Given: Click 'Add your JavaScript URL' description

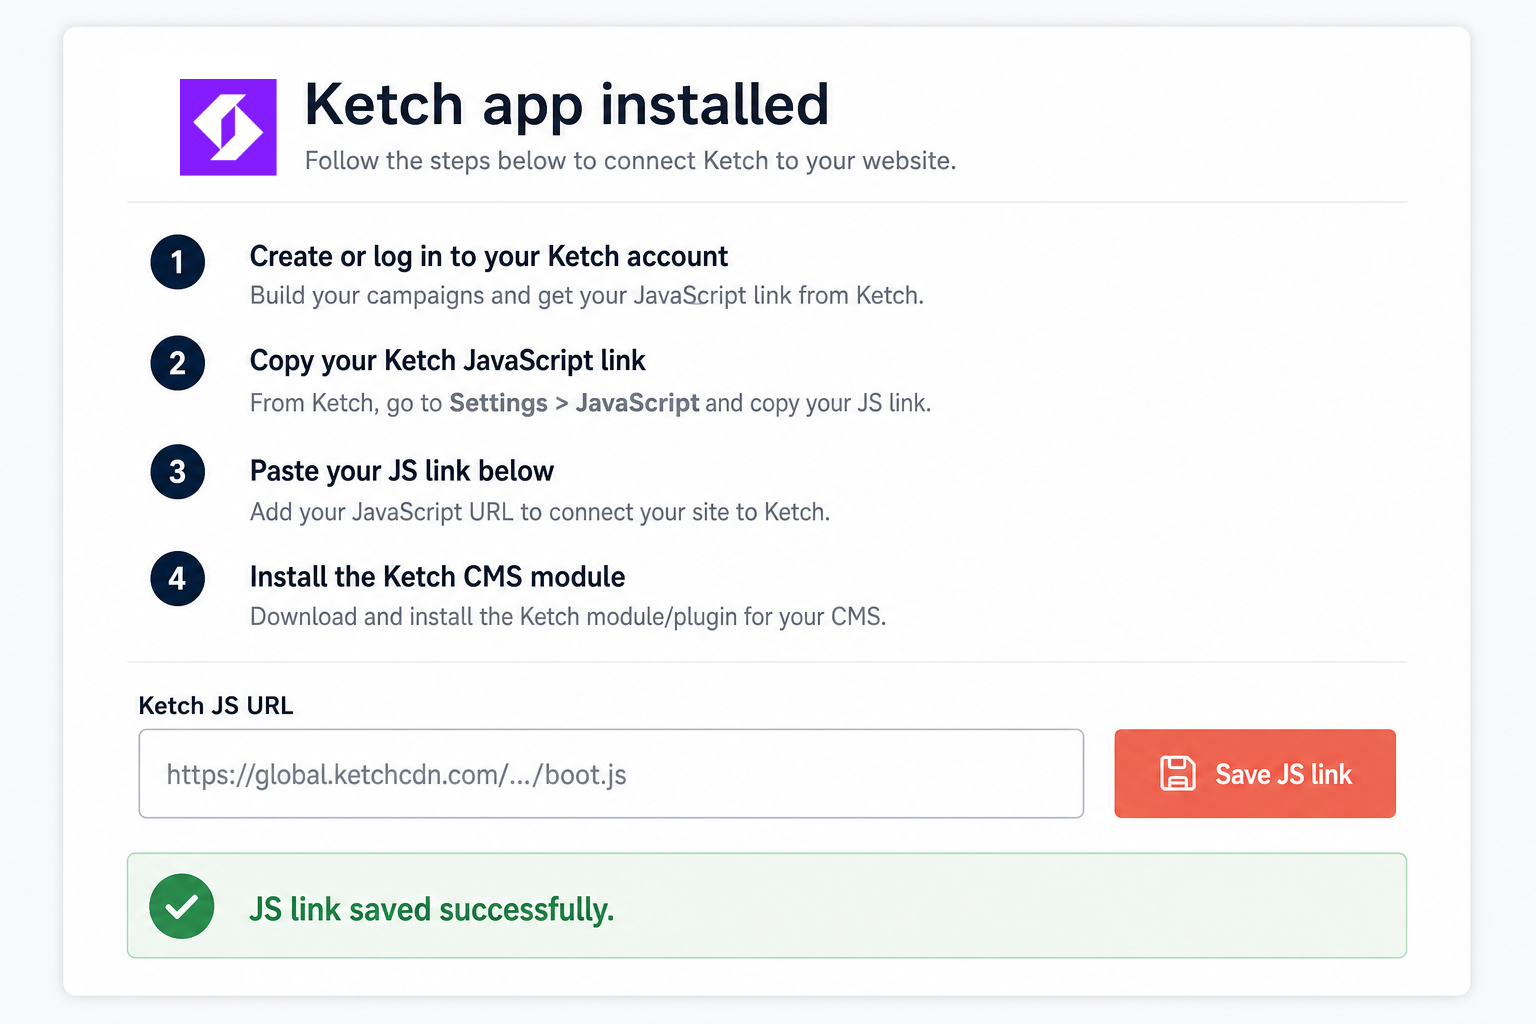Looking at the screenshot, I should click(540, 512).
